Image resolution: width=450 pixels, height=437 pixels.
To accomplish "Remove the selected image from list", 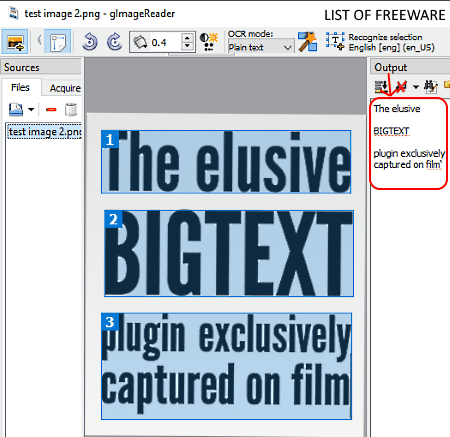I will click(x=51, y=109).
